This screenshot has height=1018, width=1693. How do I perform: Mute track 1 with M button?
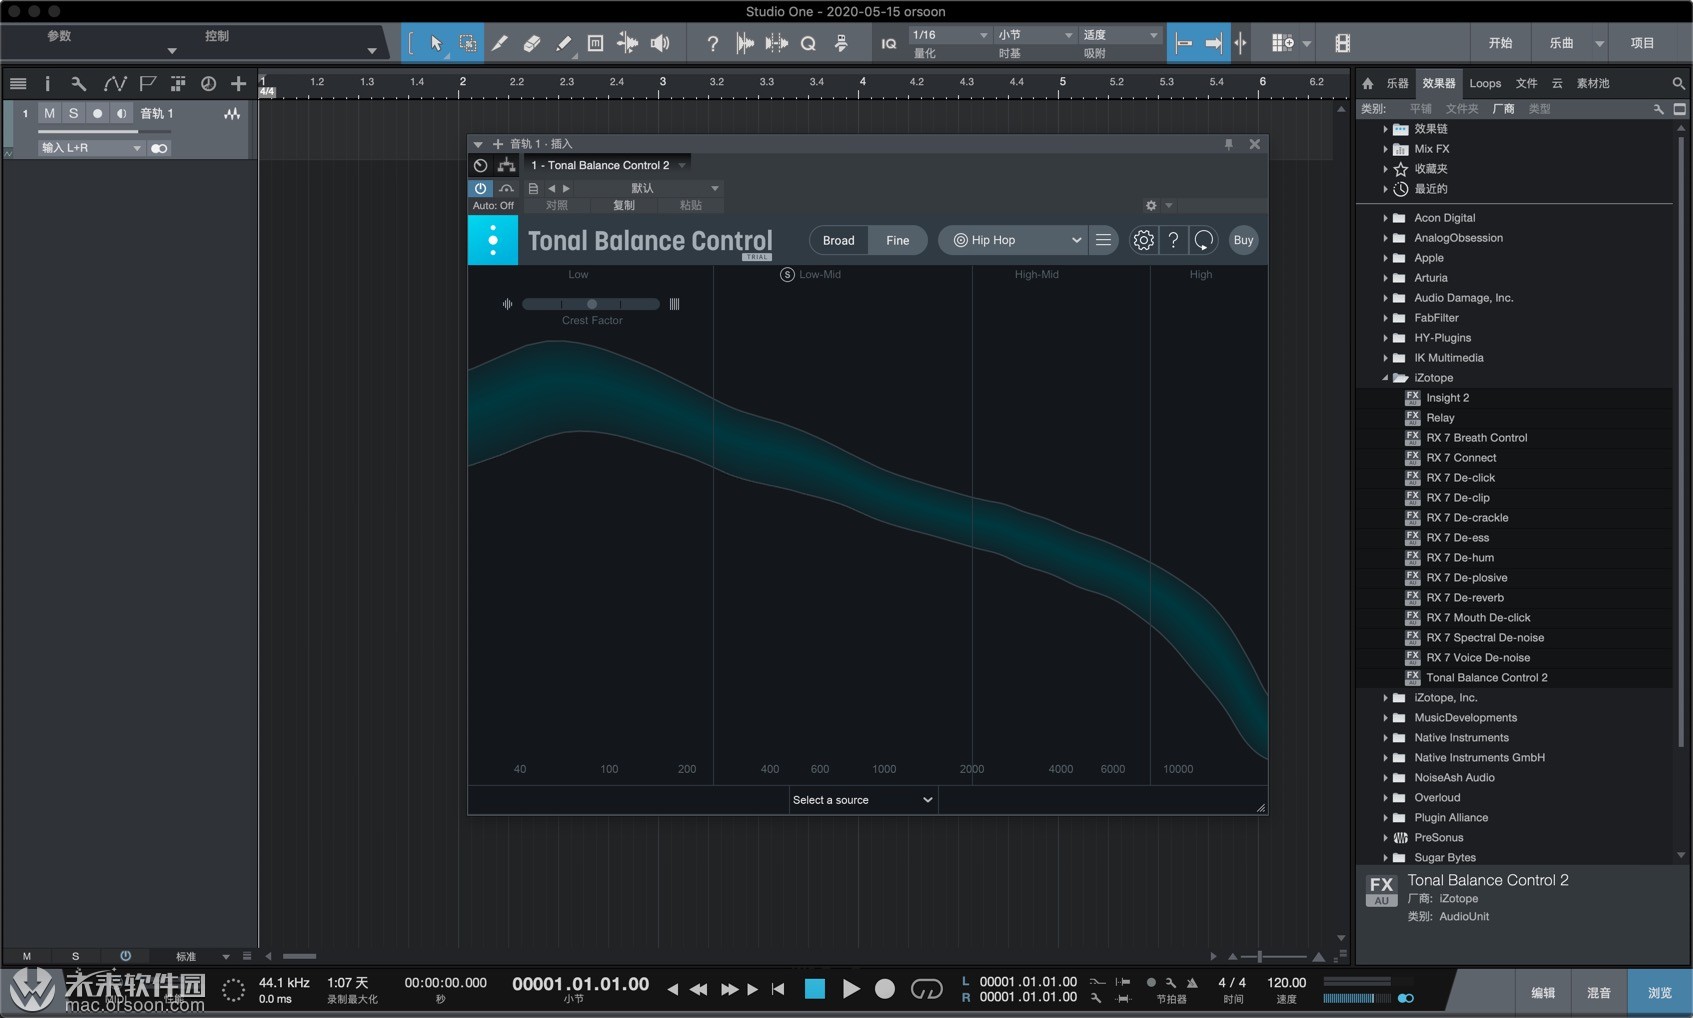click(49, 113)
